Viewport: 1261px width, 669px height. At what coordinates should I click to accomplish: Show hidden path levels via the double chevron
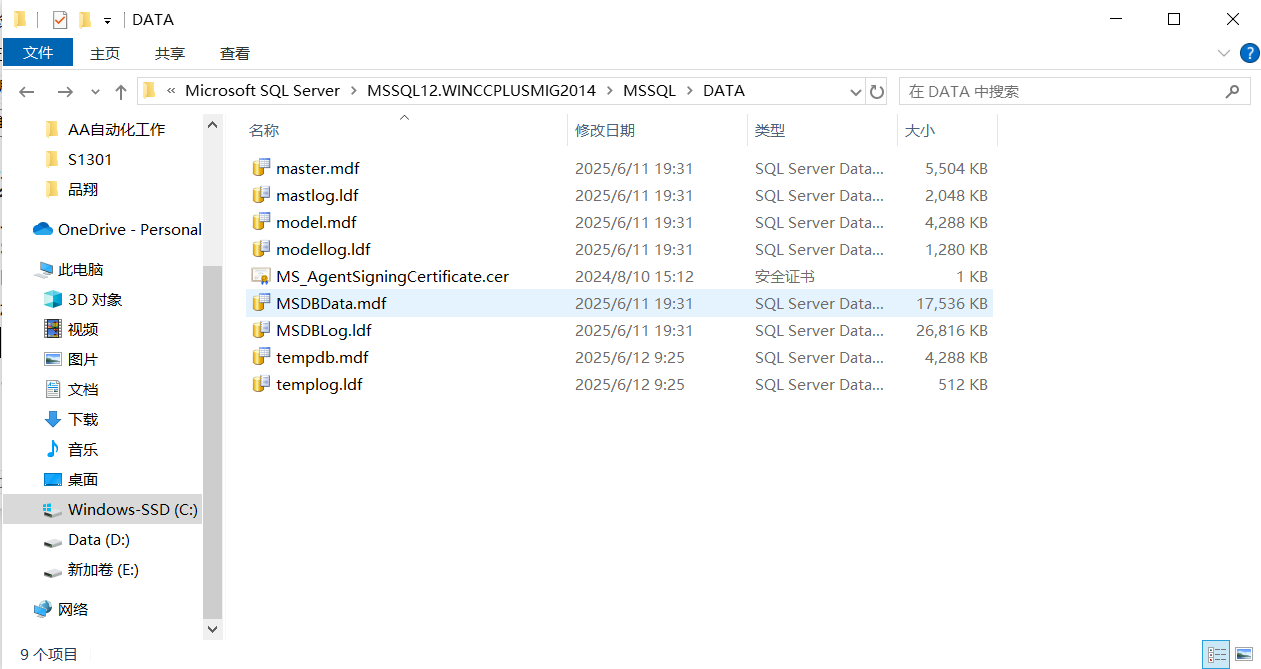click(171, 91)
